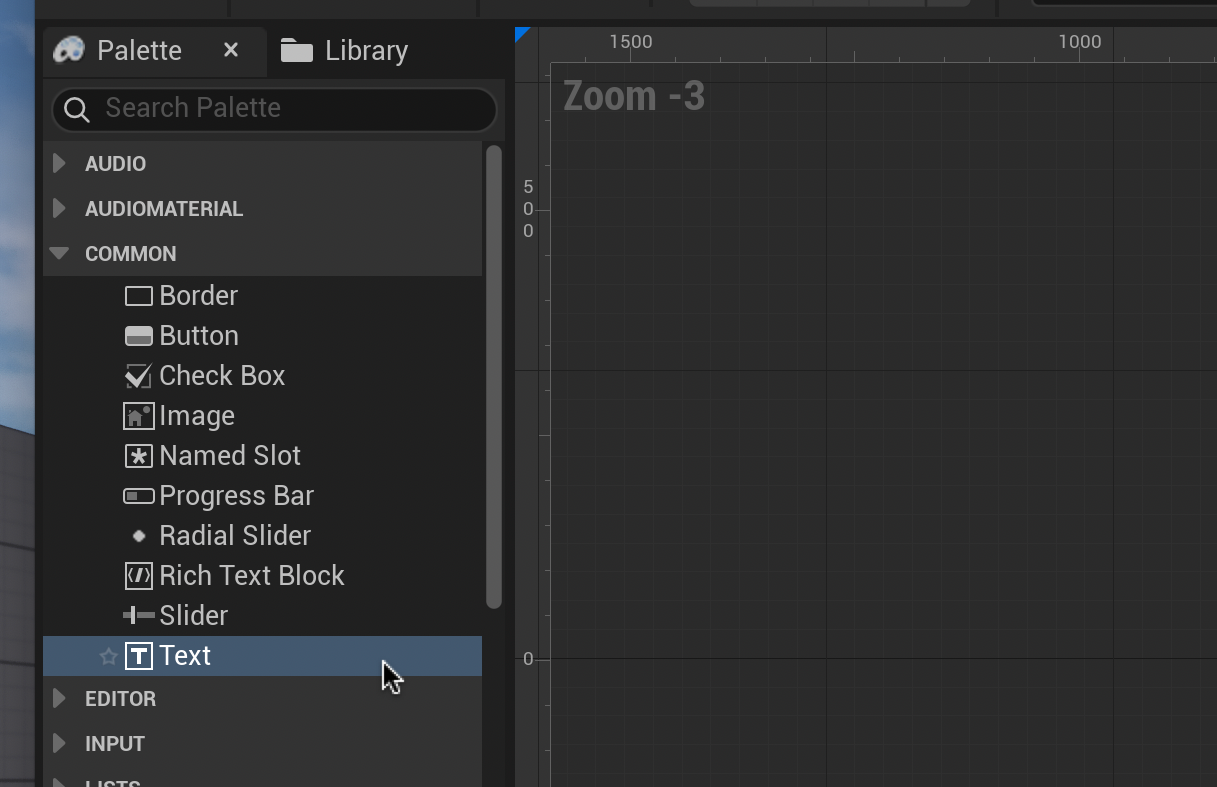Image resolution: width=1217 pixels, height=787 pixels.
Task: Collapse the COMMON category
Action: 59,253
